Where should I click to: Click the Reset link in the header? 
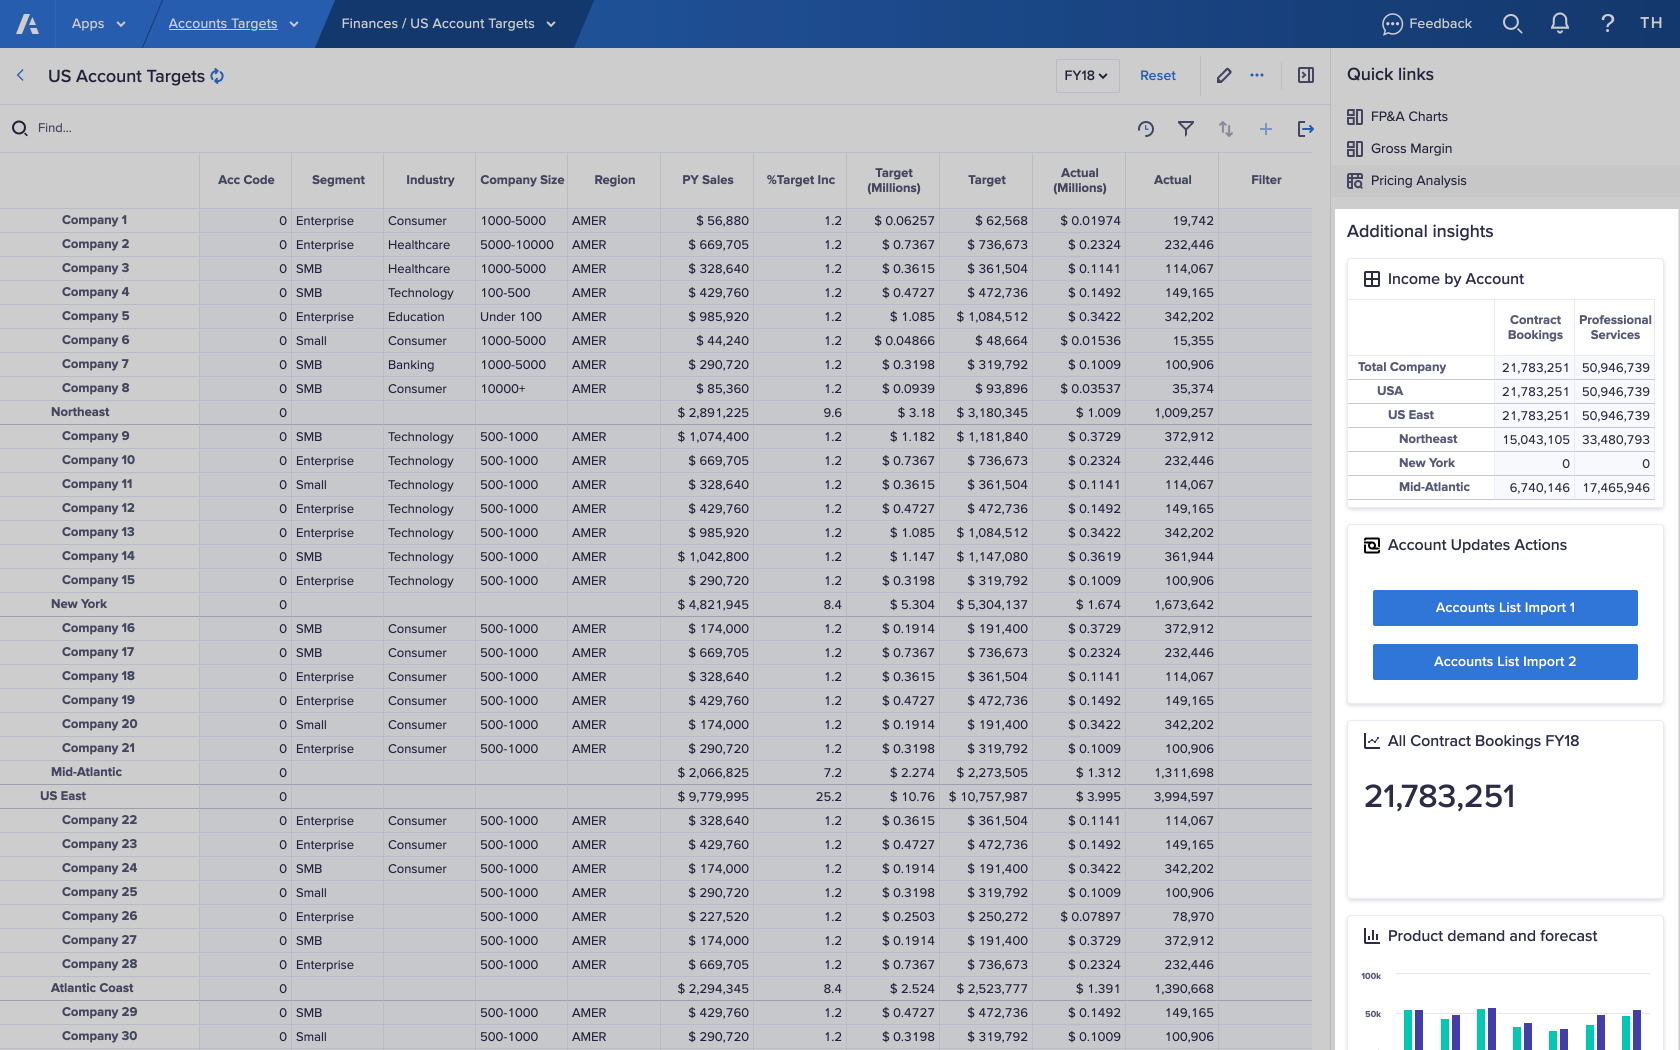click(x=1157, y=75)
